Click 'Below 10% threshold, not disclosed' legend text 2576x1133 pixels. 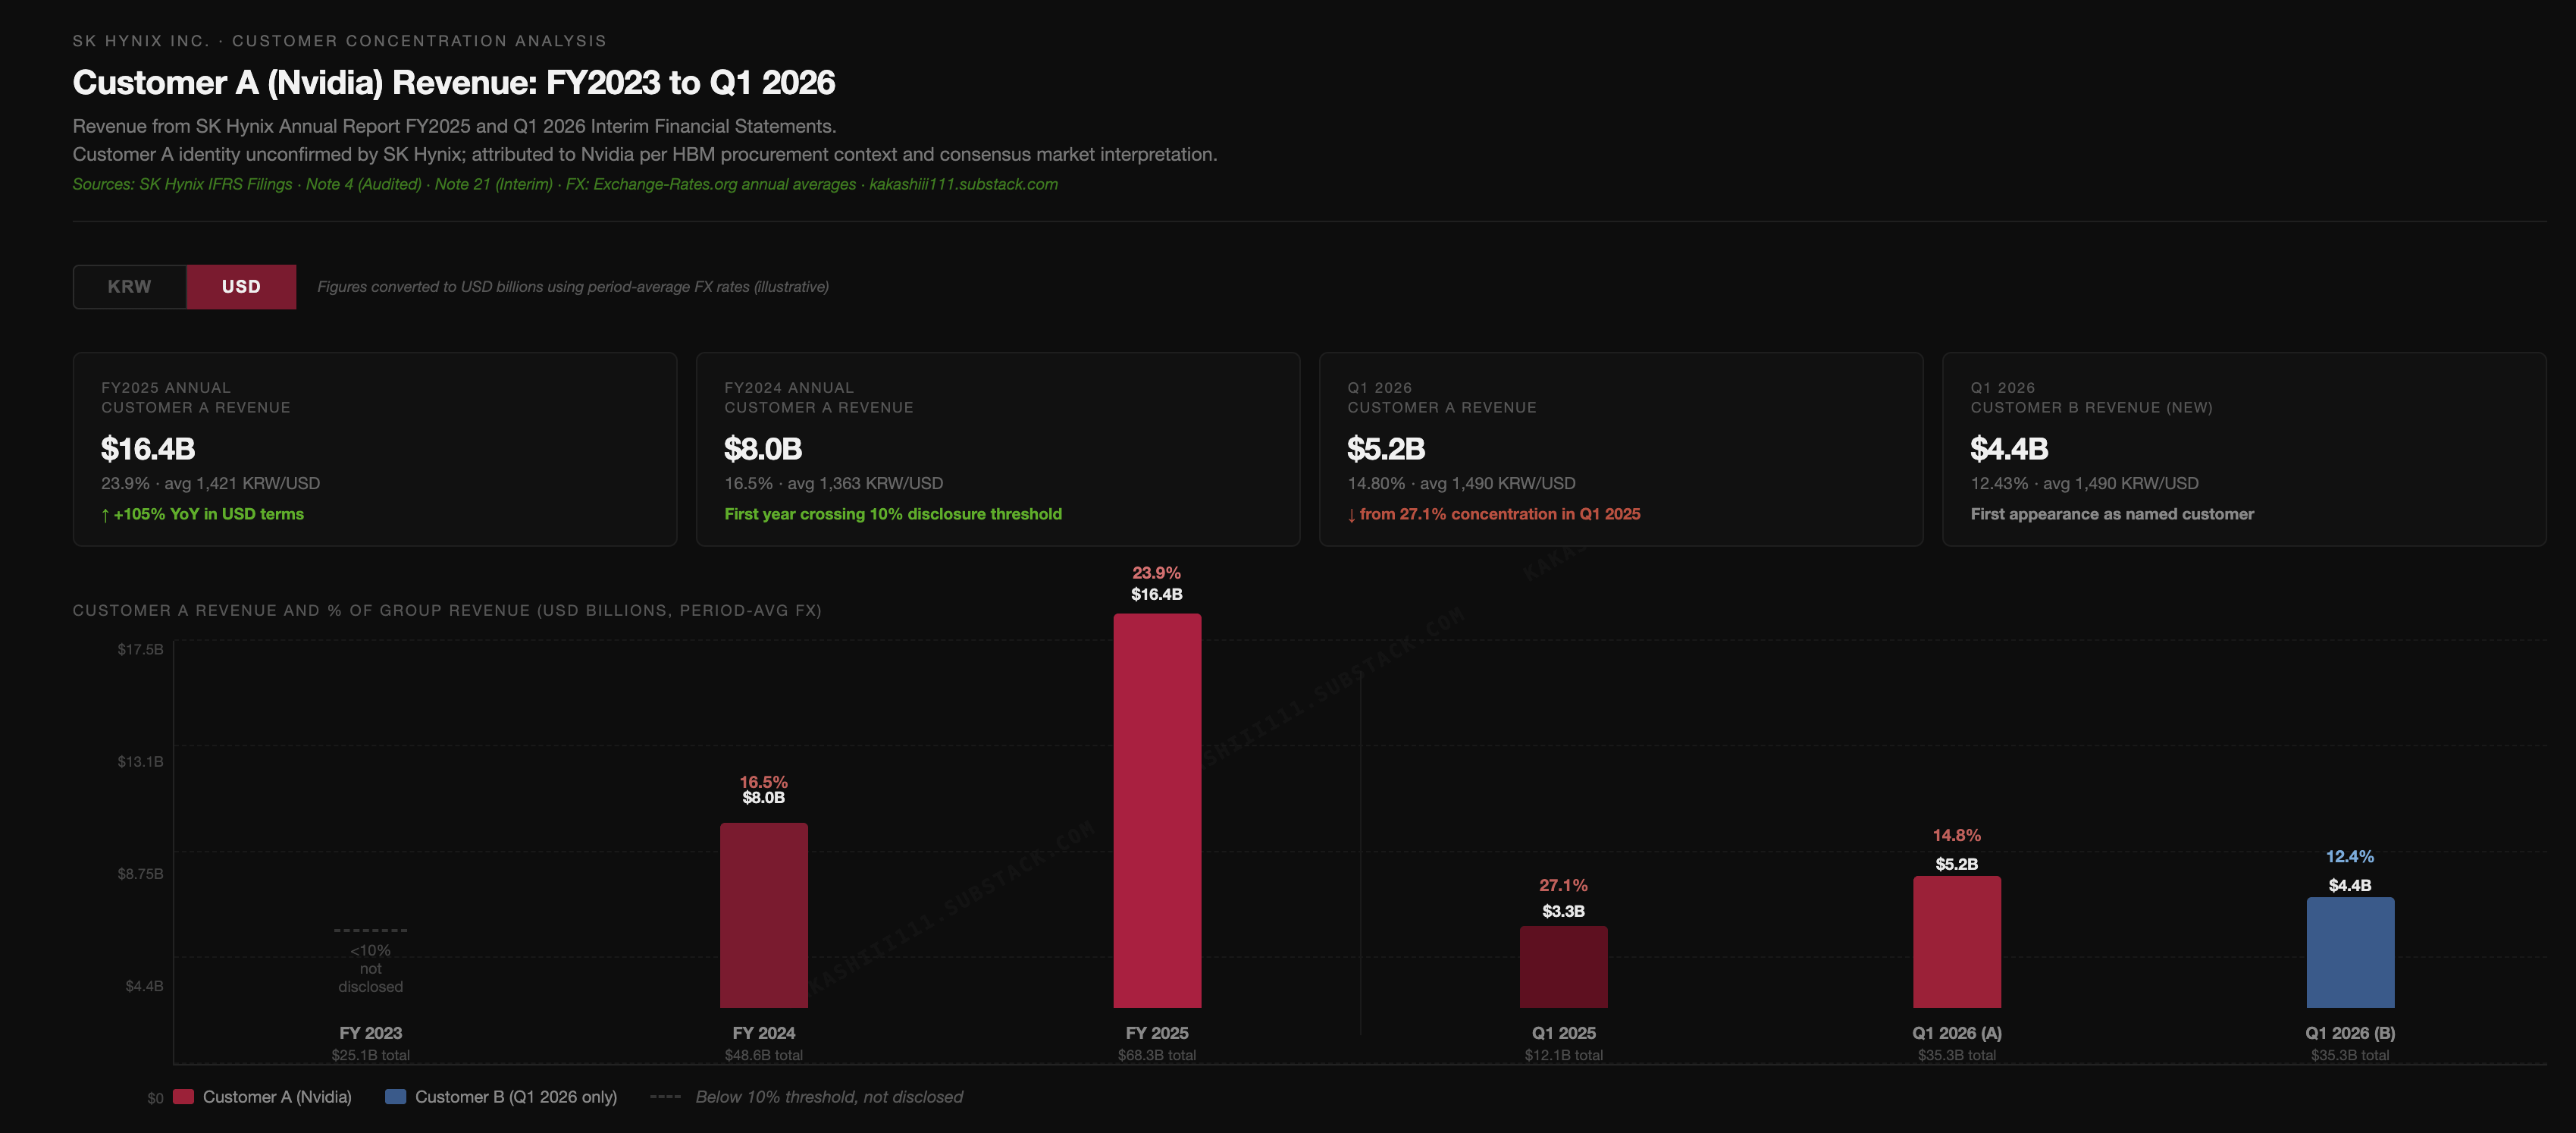point(829,1097)
